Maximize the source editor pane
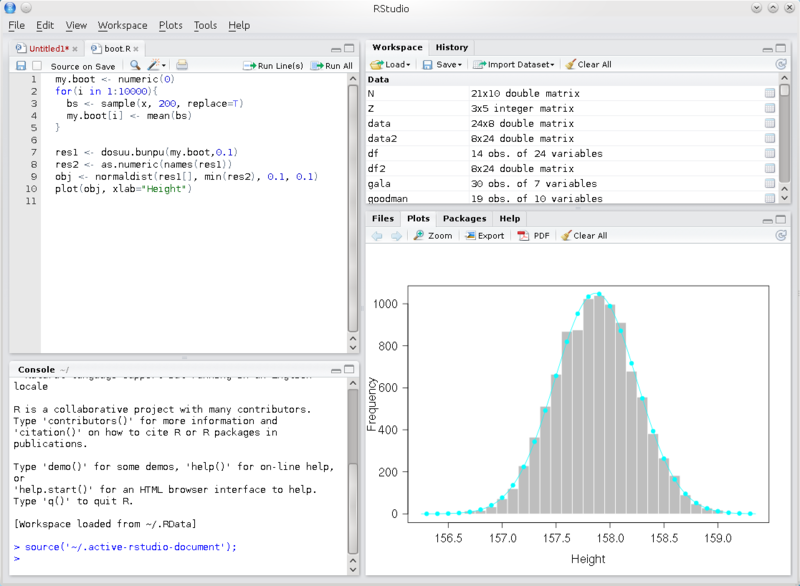This screenshot has width=800, height=586. 349,48
